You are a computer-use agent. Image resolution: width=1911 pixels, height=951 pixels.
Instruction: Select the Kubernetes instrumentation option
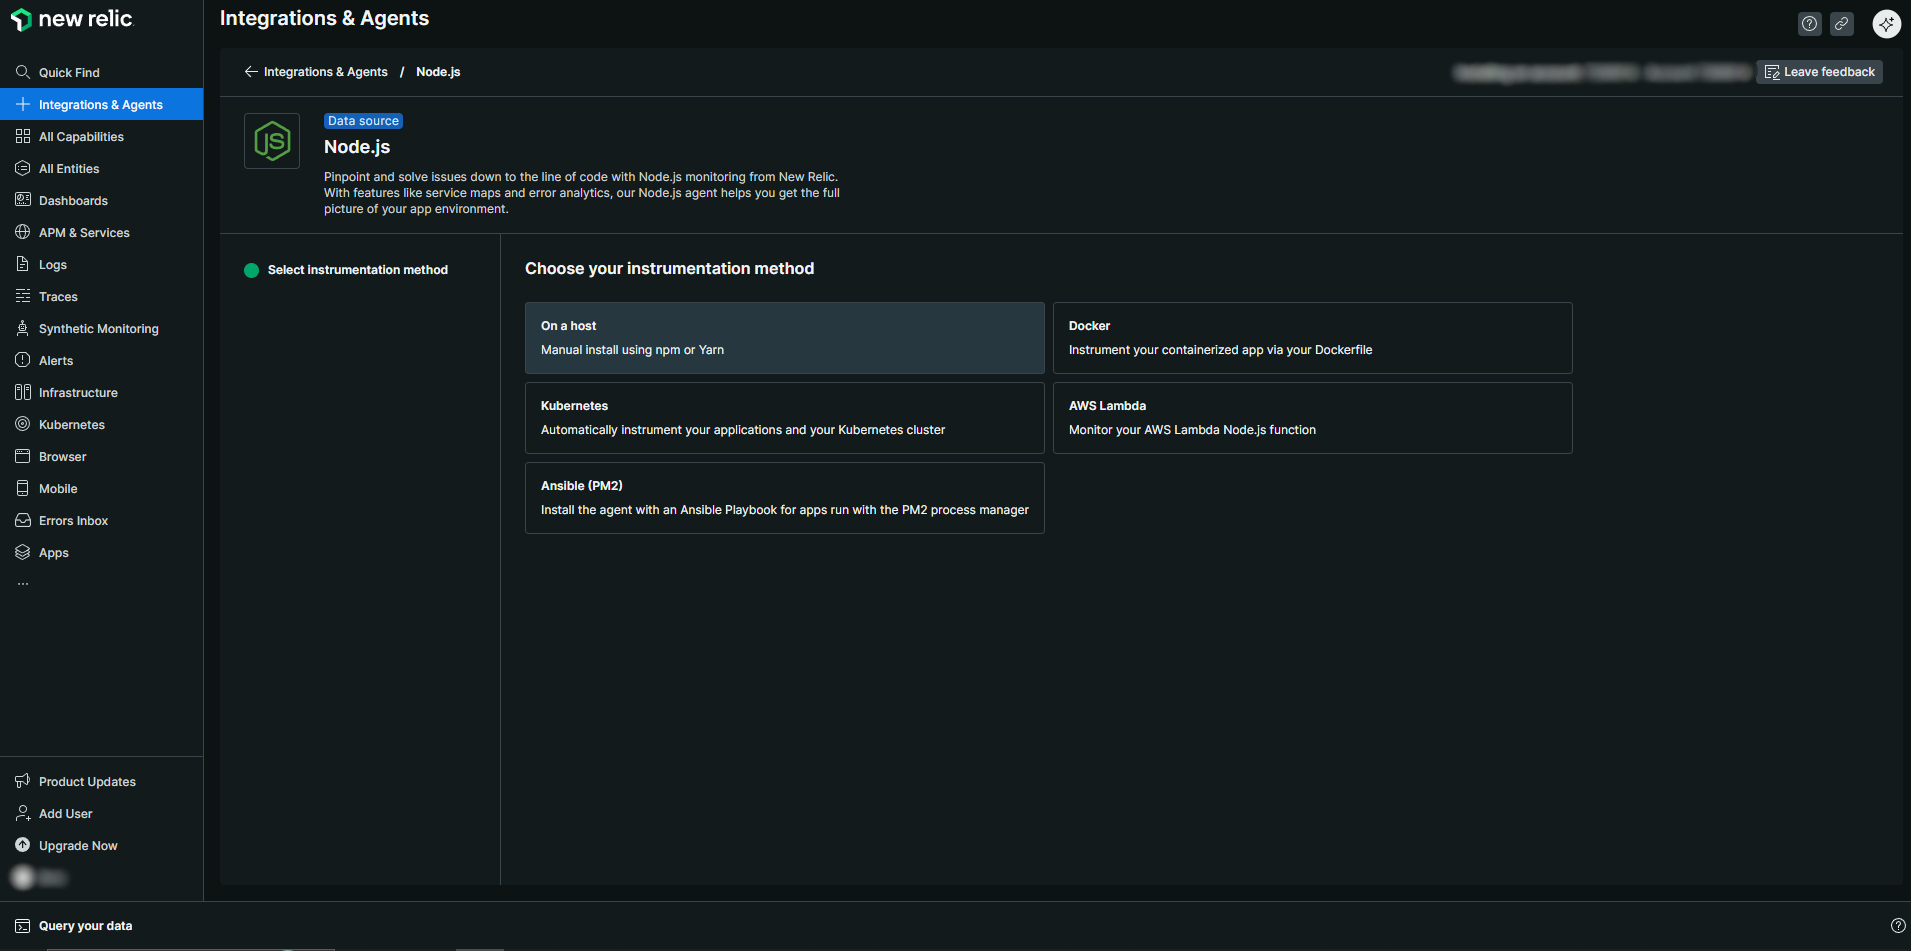[x=784, y=418]
